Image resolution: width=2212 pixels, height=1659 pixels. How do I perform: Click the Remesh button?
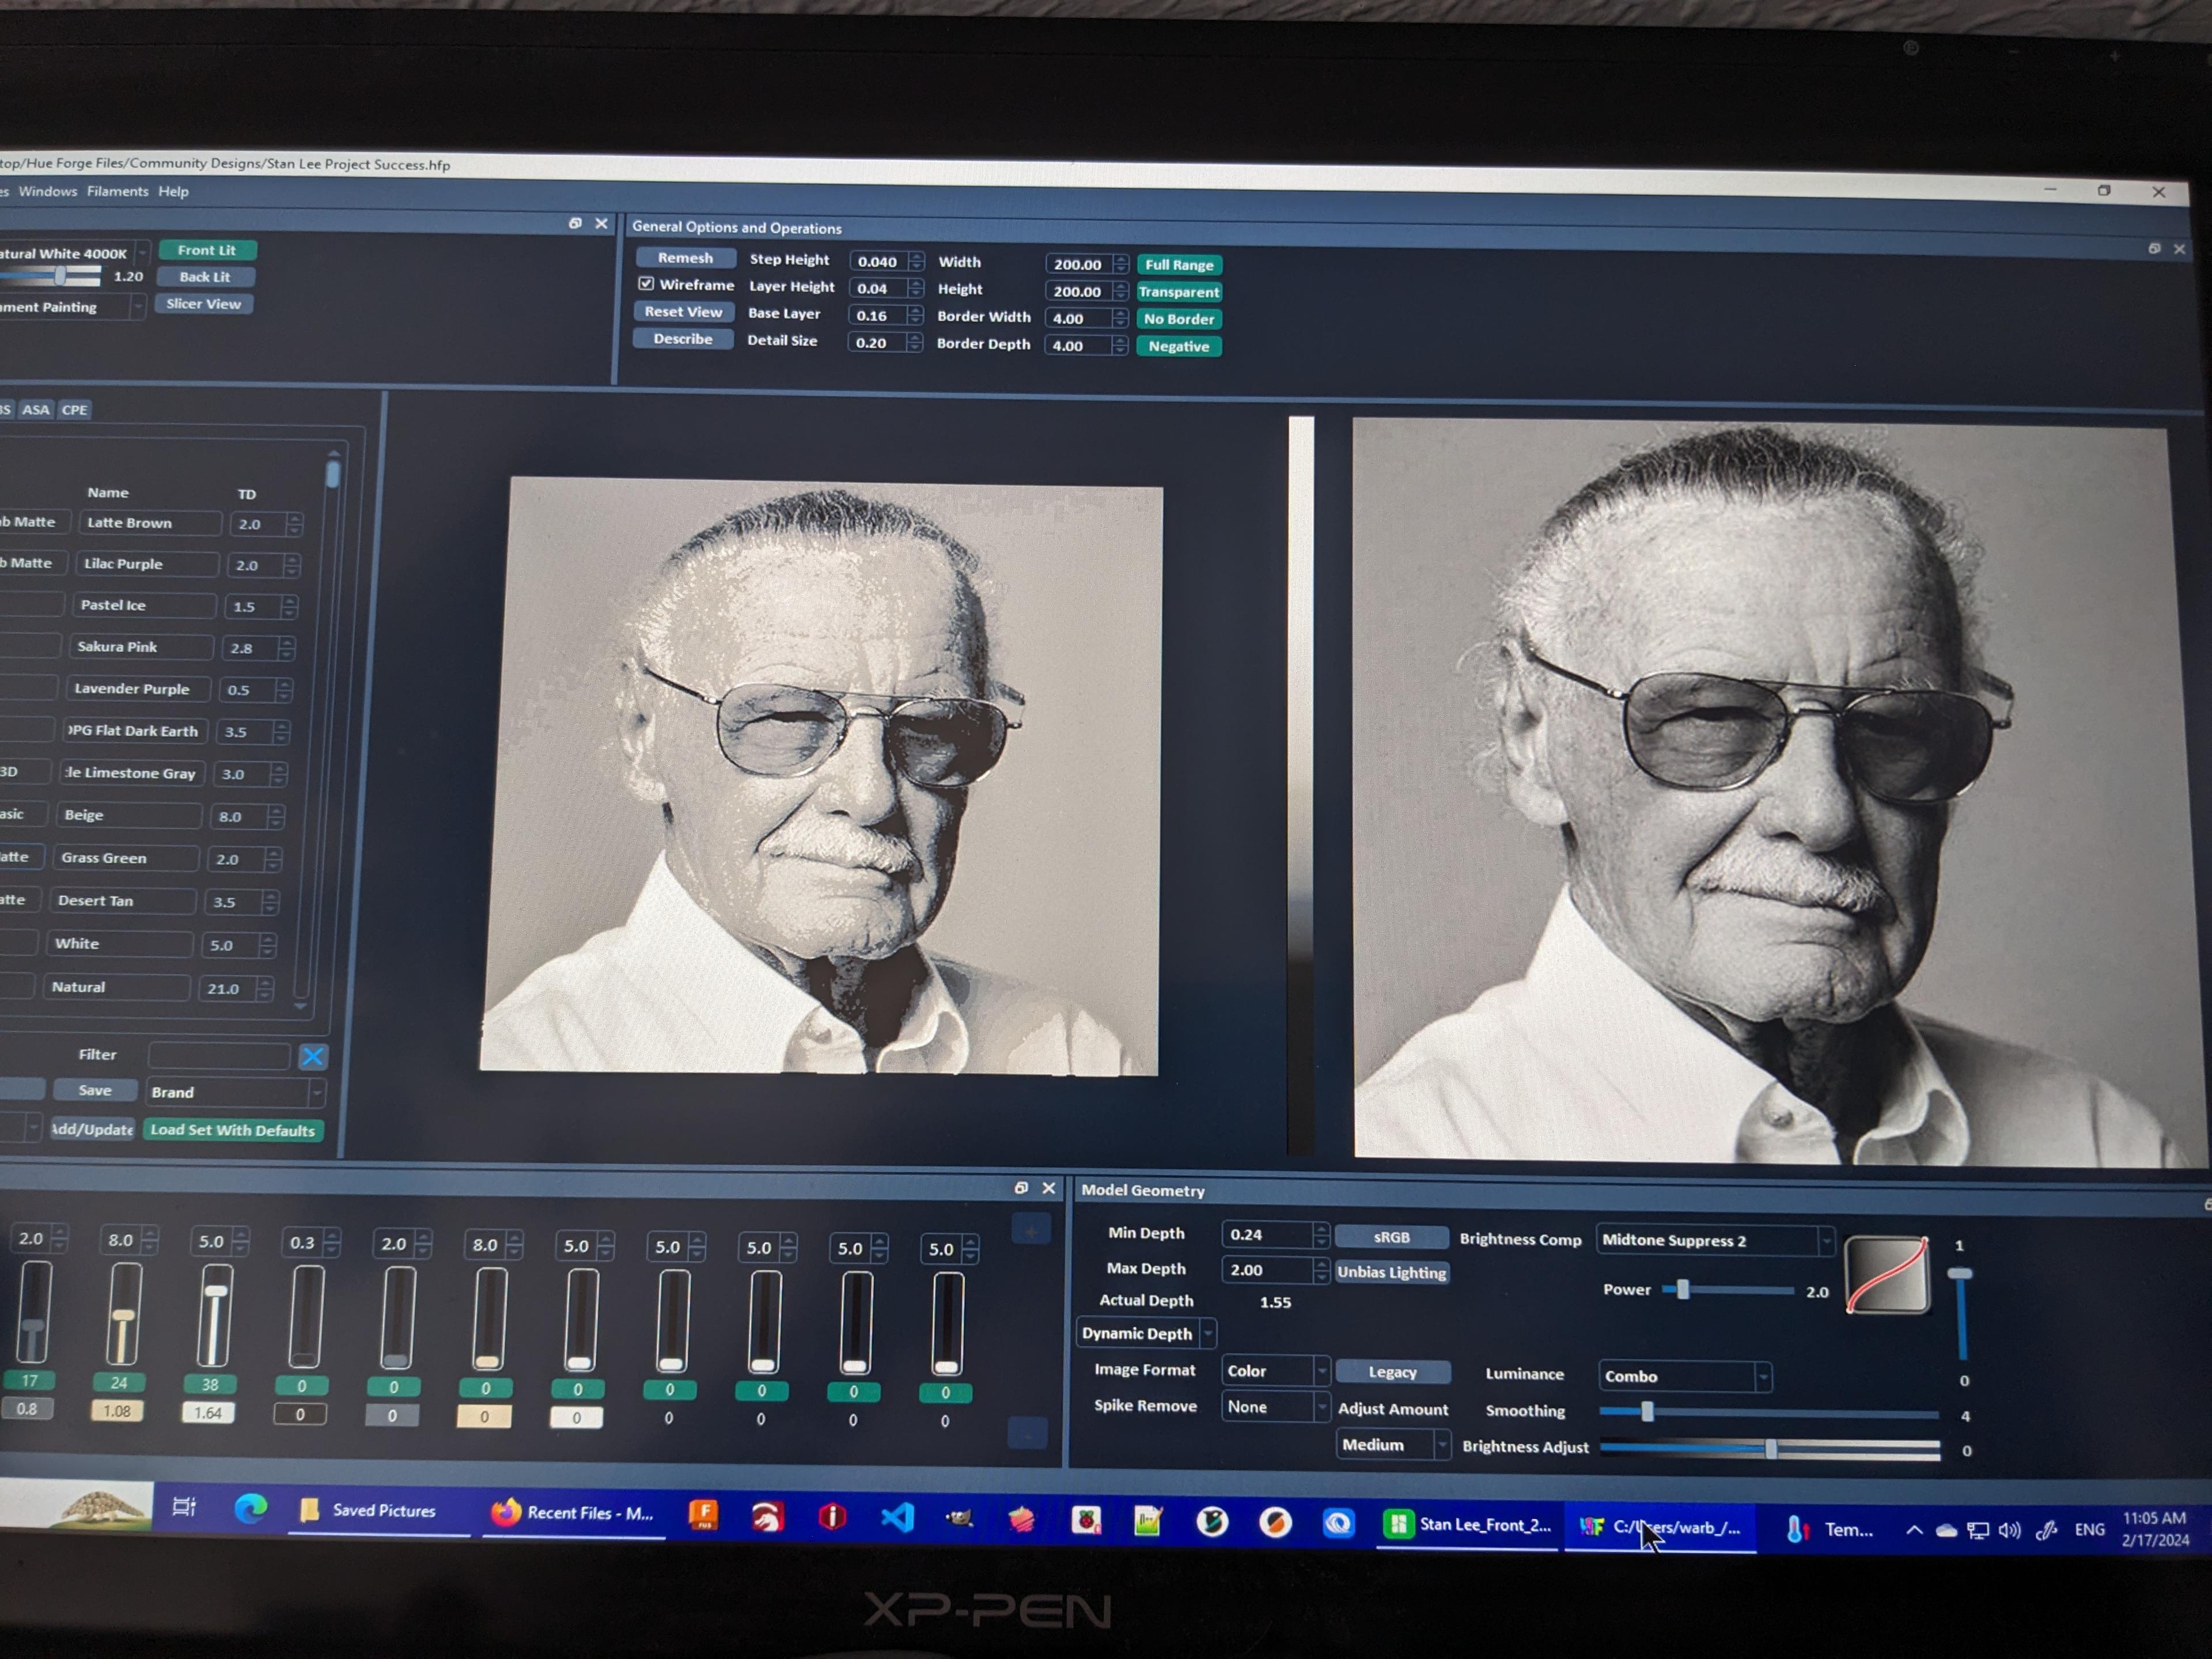click(x=685, y=258)
